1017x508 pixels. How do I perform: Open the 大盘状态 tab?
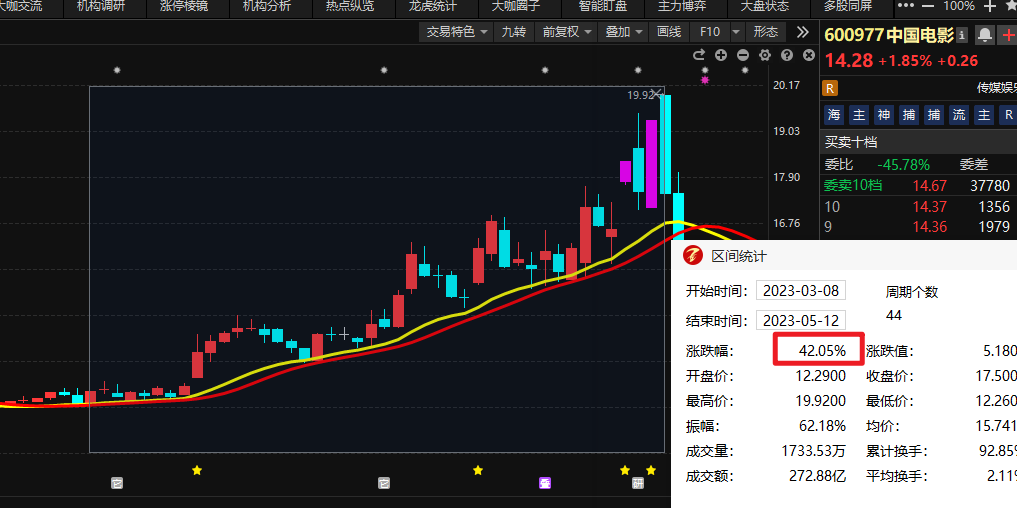pos(765,7)
